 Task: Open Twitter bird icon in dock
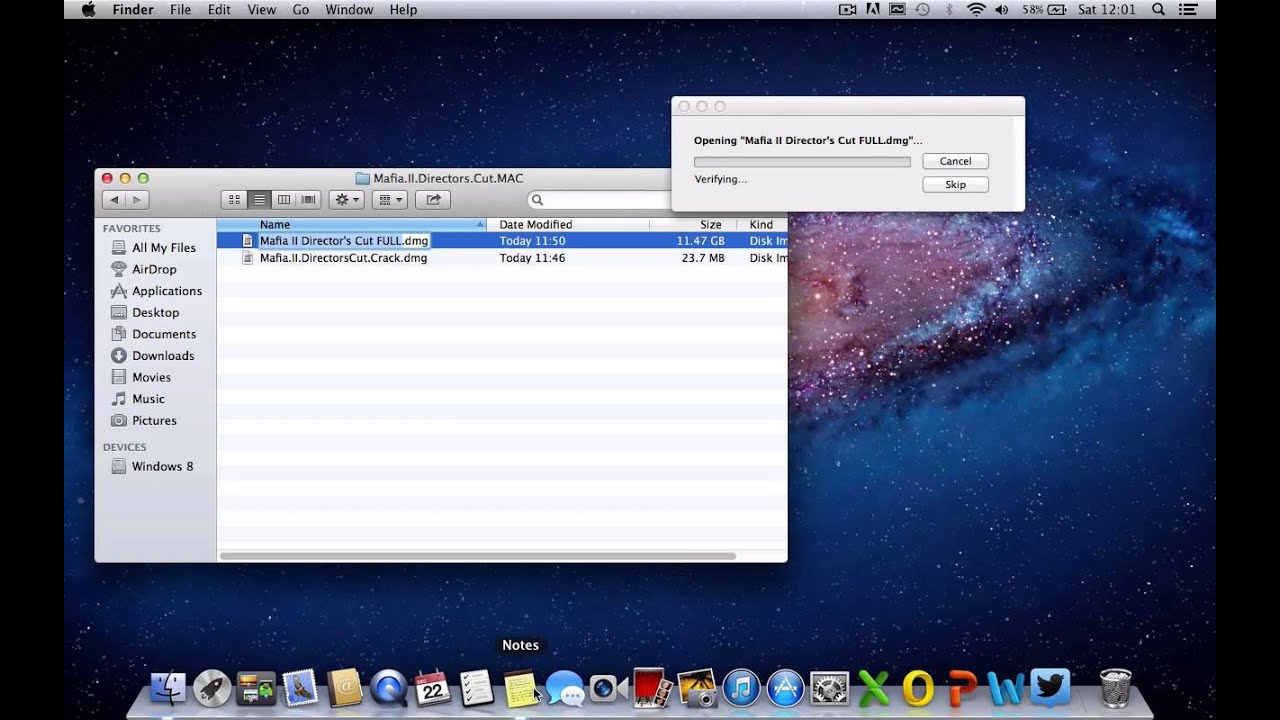click(1050, 689)
